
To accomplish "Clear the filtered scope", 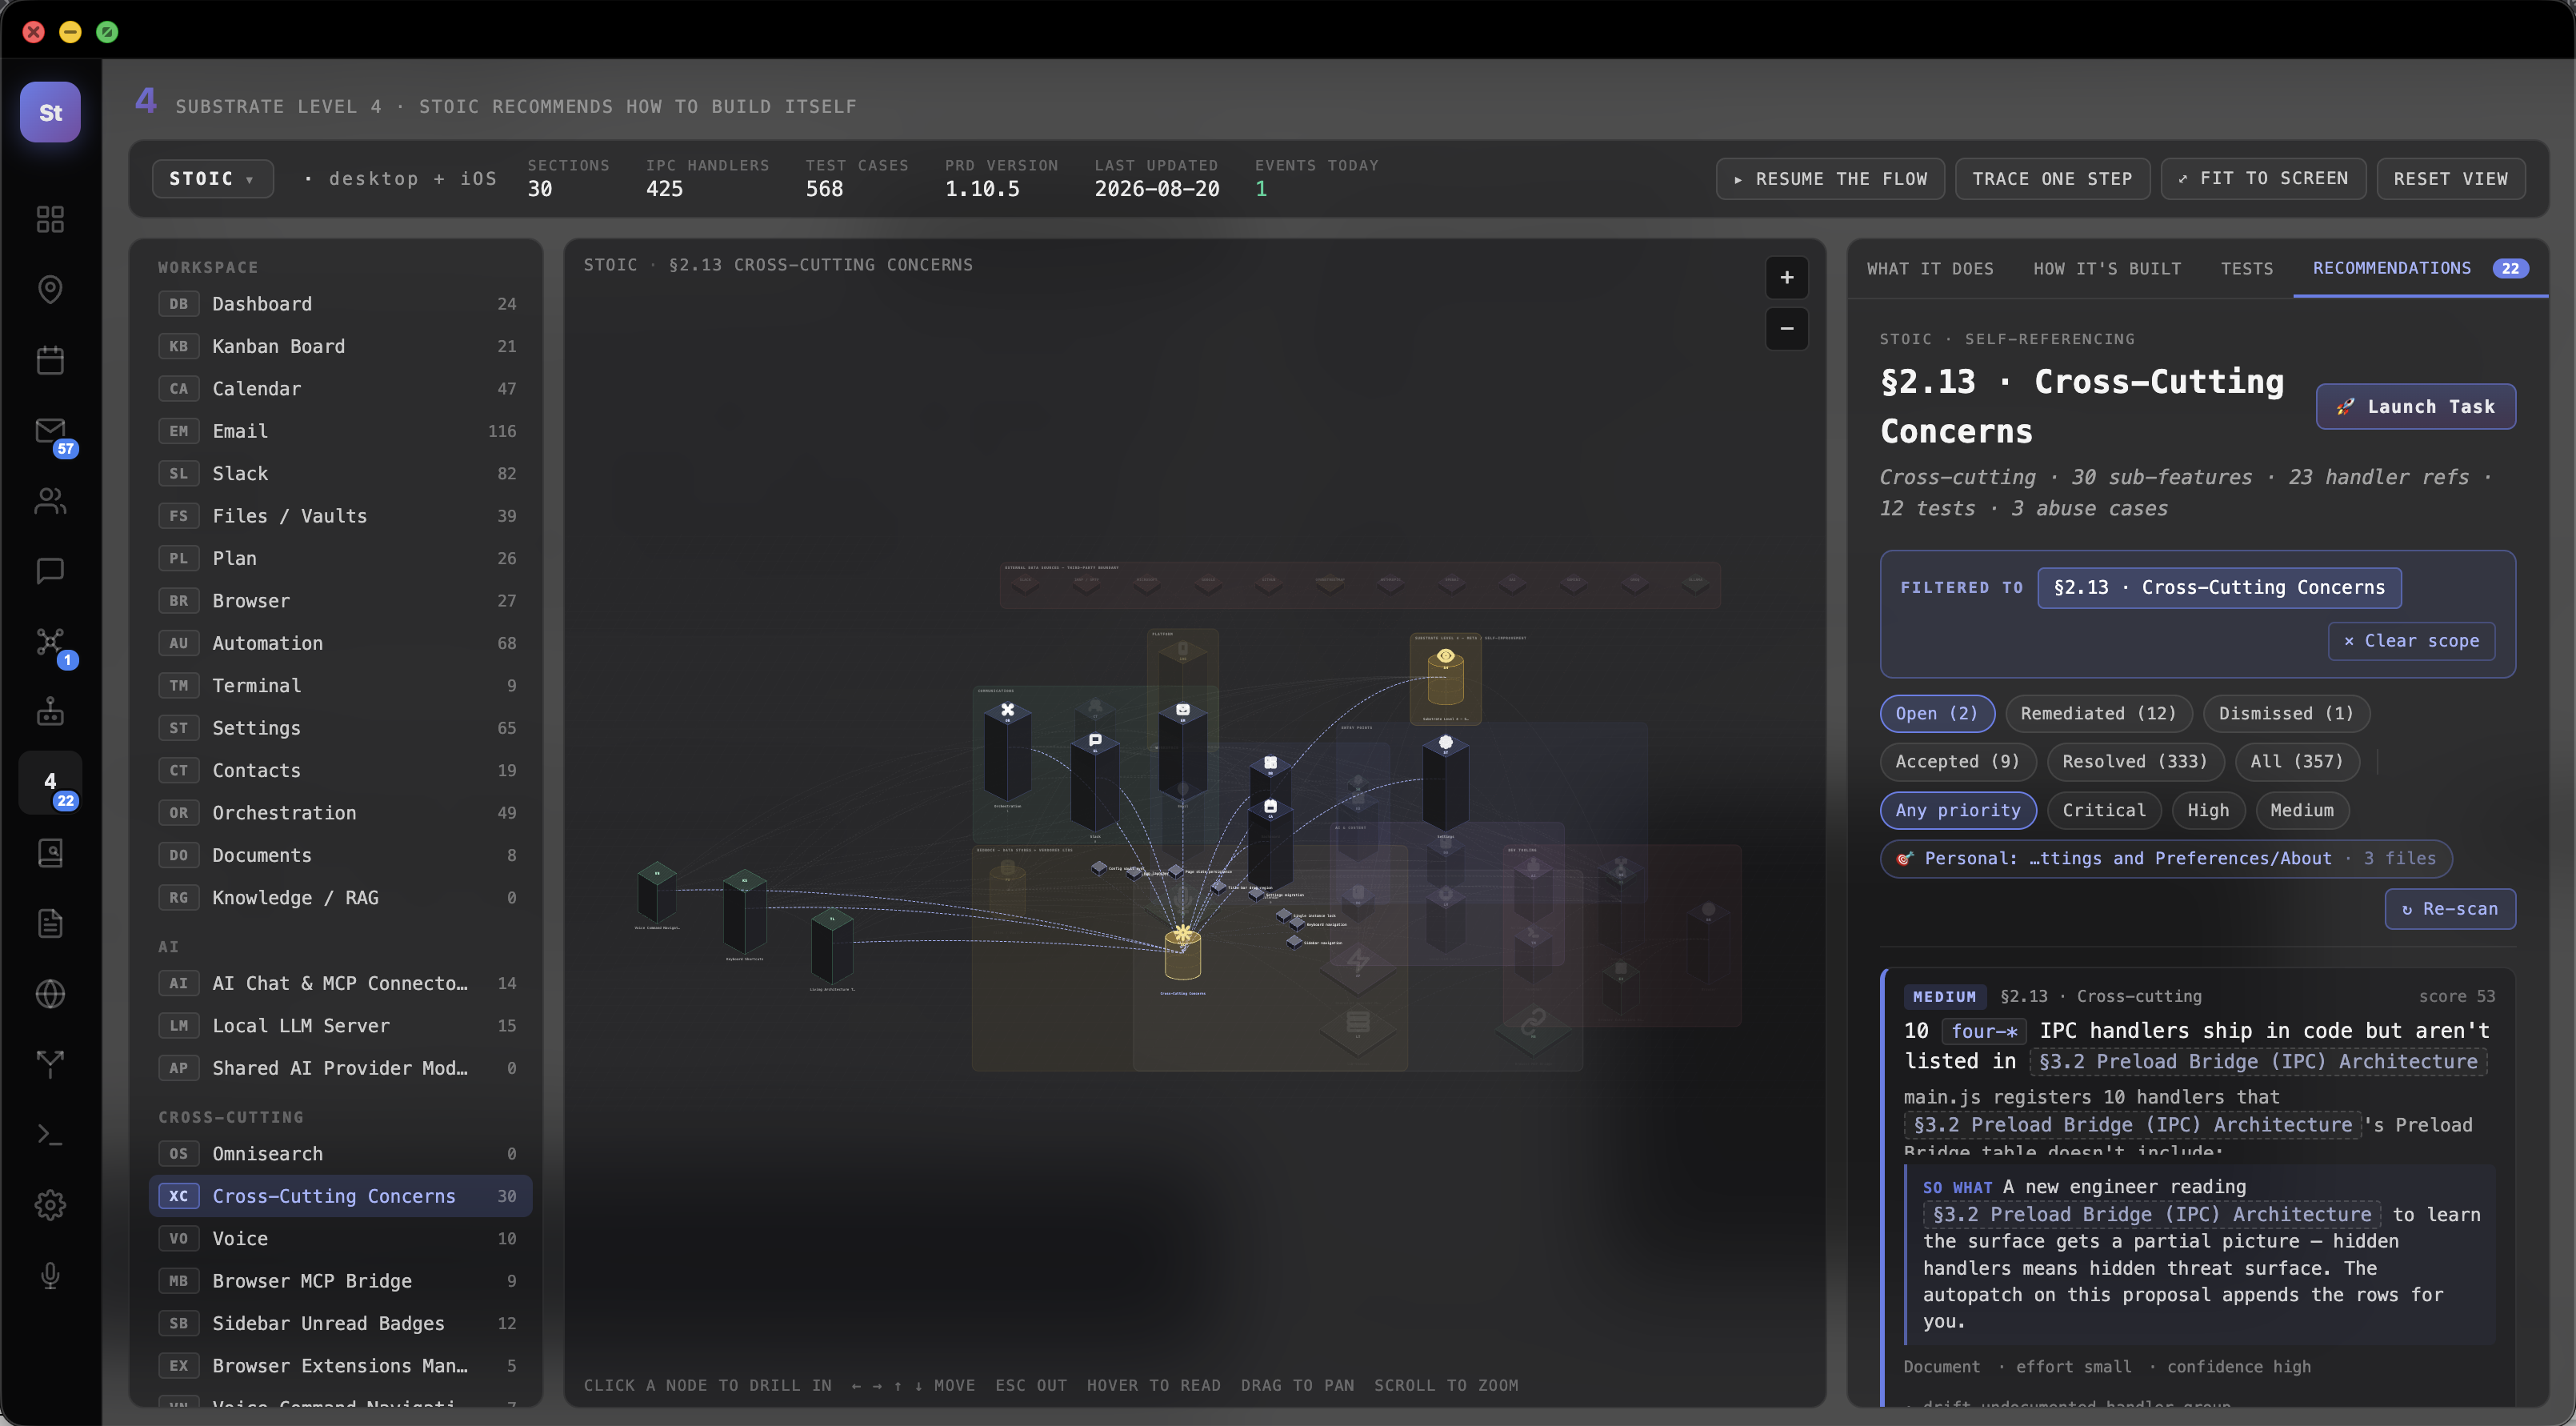I will tap(2411, 641).
